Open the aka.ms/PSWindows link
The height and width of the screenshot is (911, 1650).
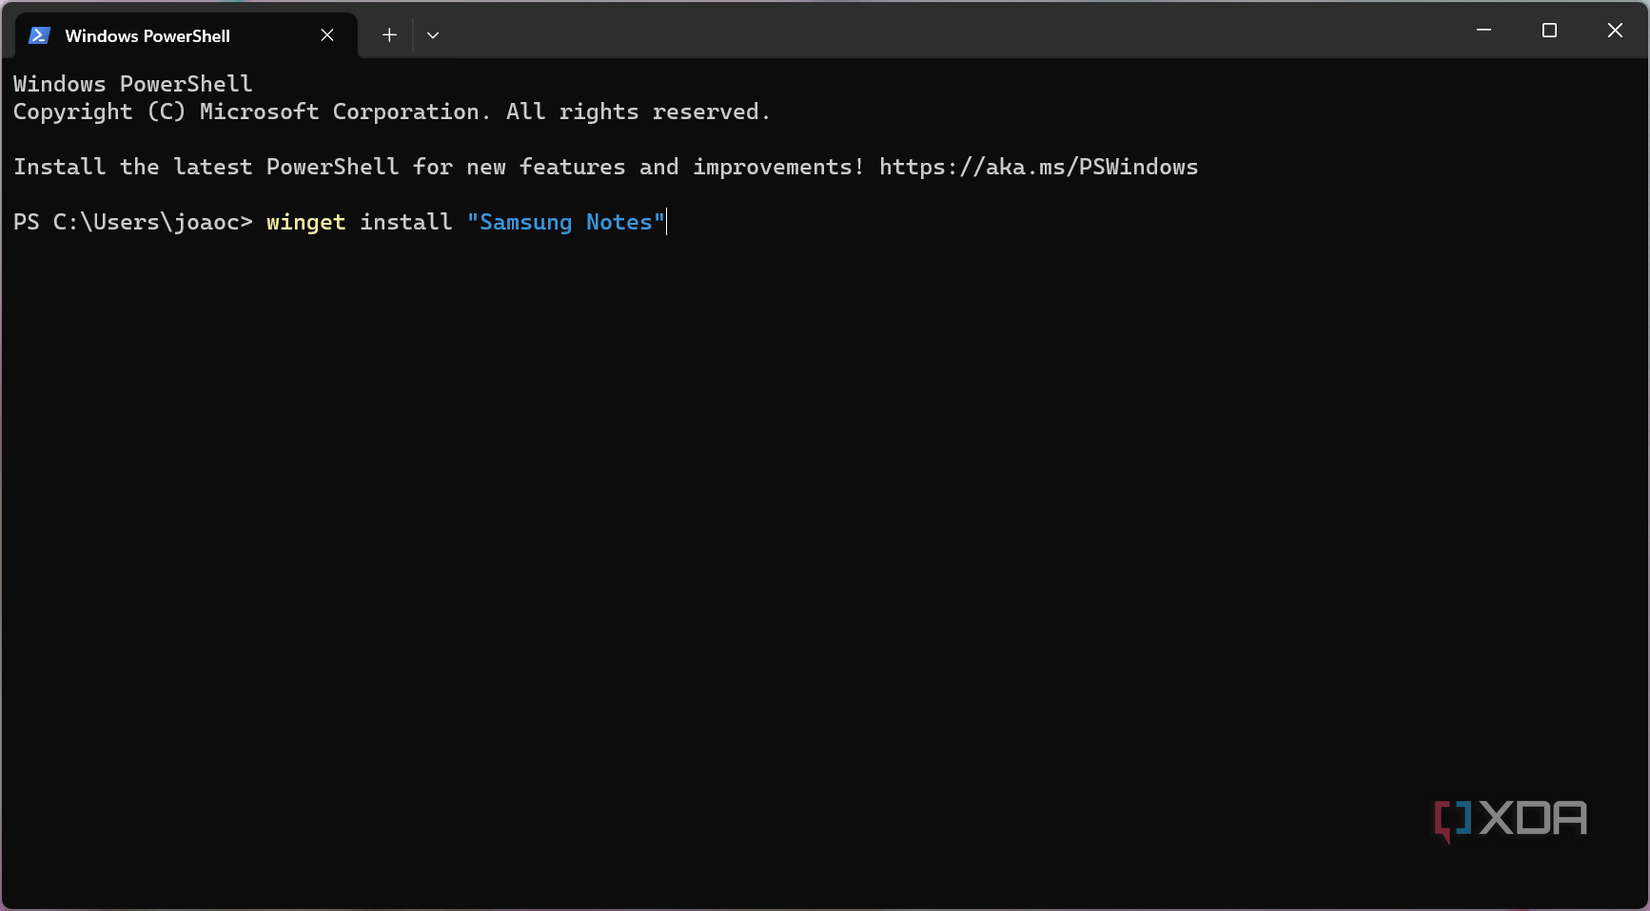coord(1038,167)
